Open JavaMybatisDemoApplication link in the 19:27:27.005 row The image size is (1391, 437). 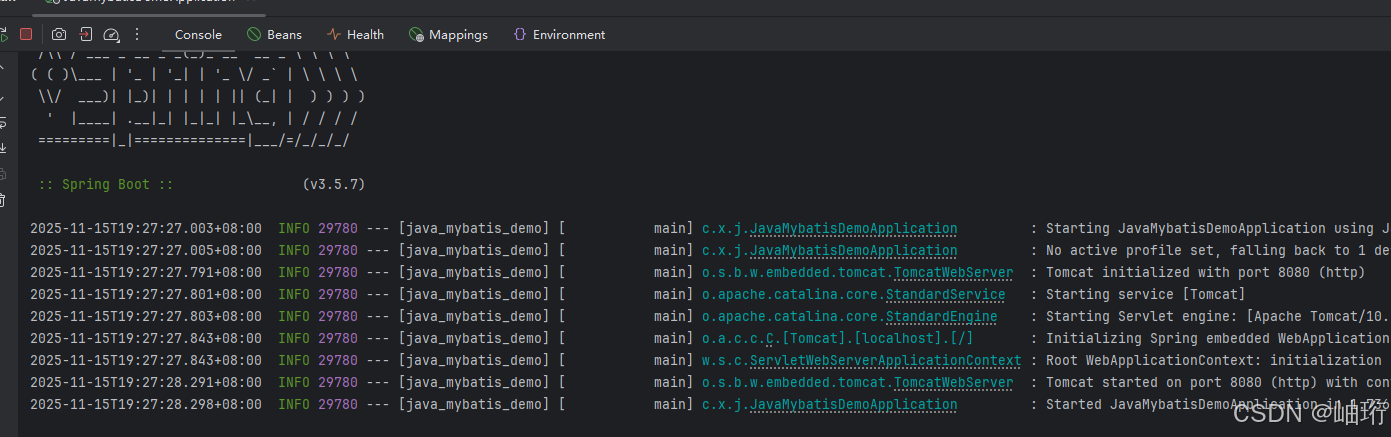tap(853, 250)
